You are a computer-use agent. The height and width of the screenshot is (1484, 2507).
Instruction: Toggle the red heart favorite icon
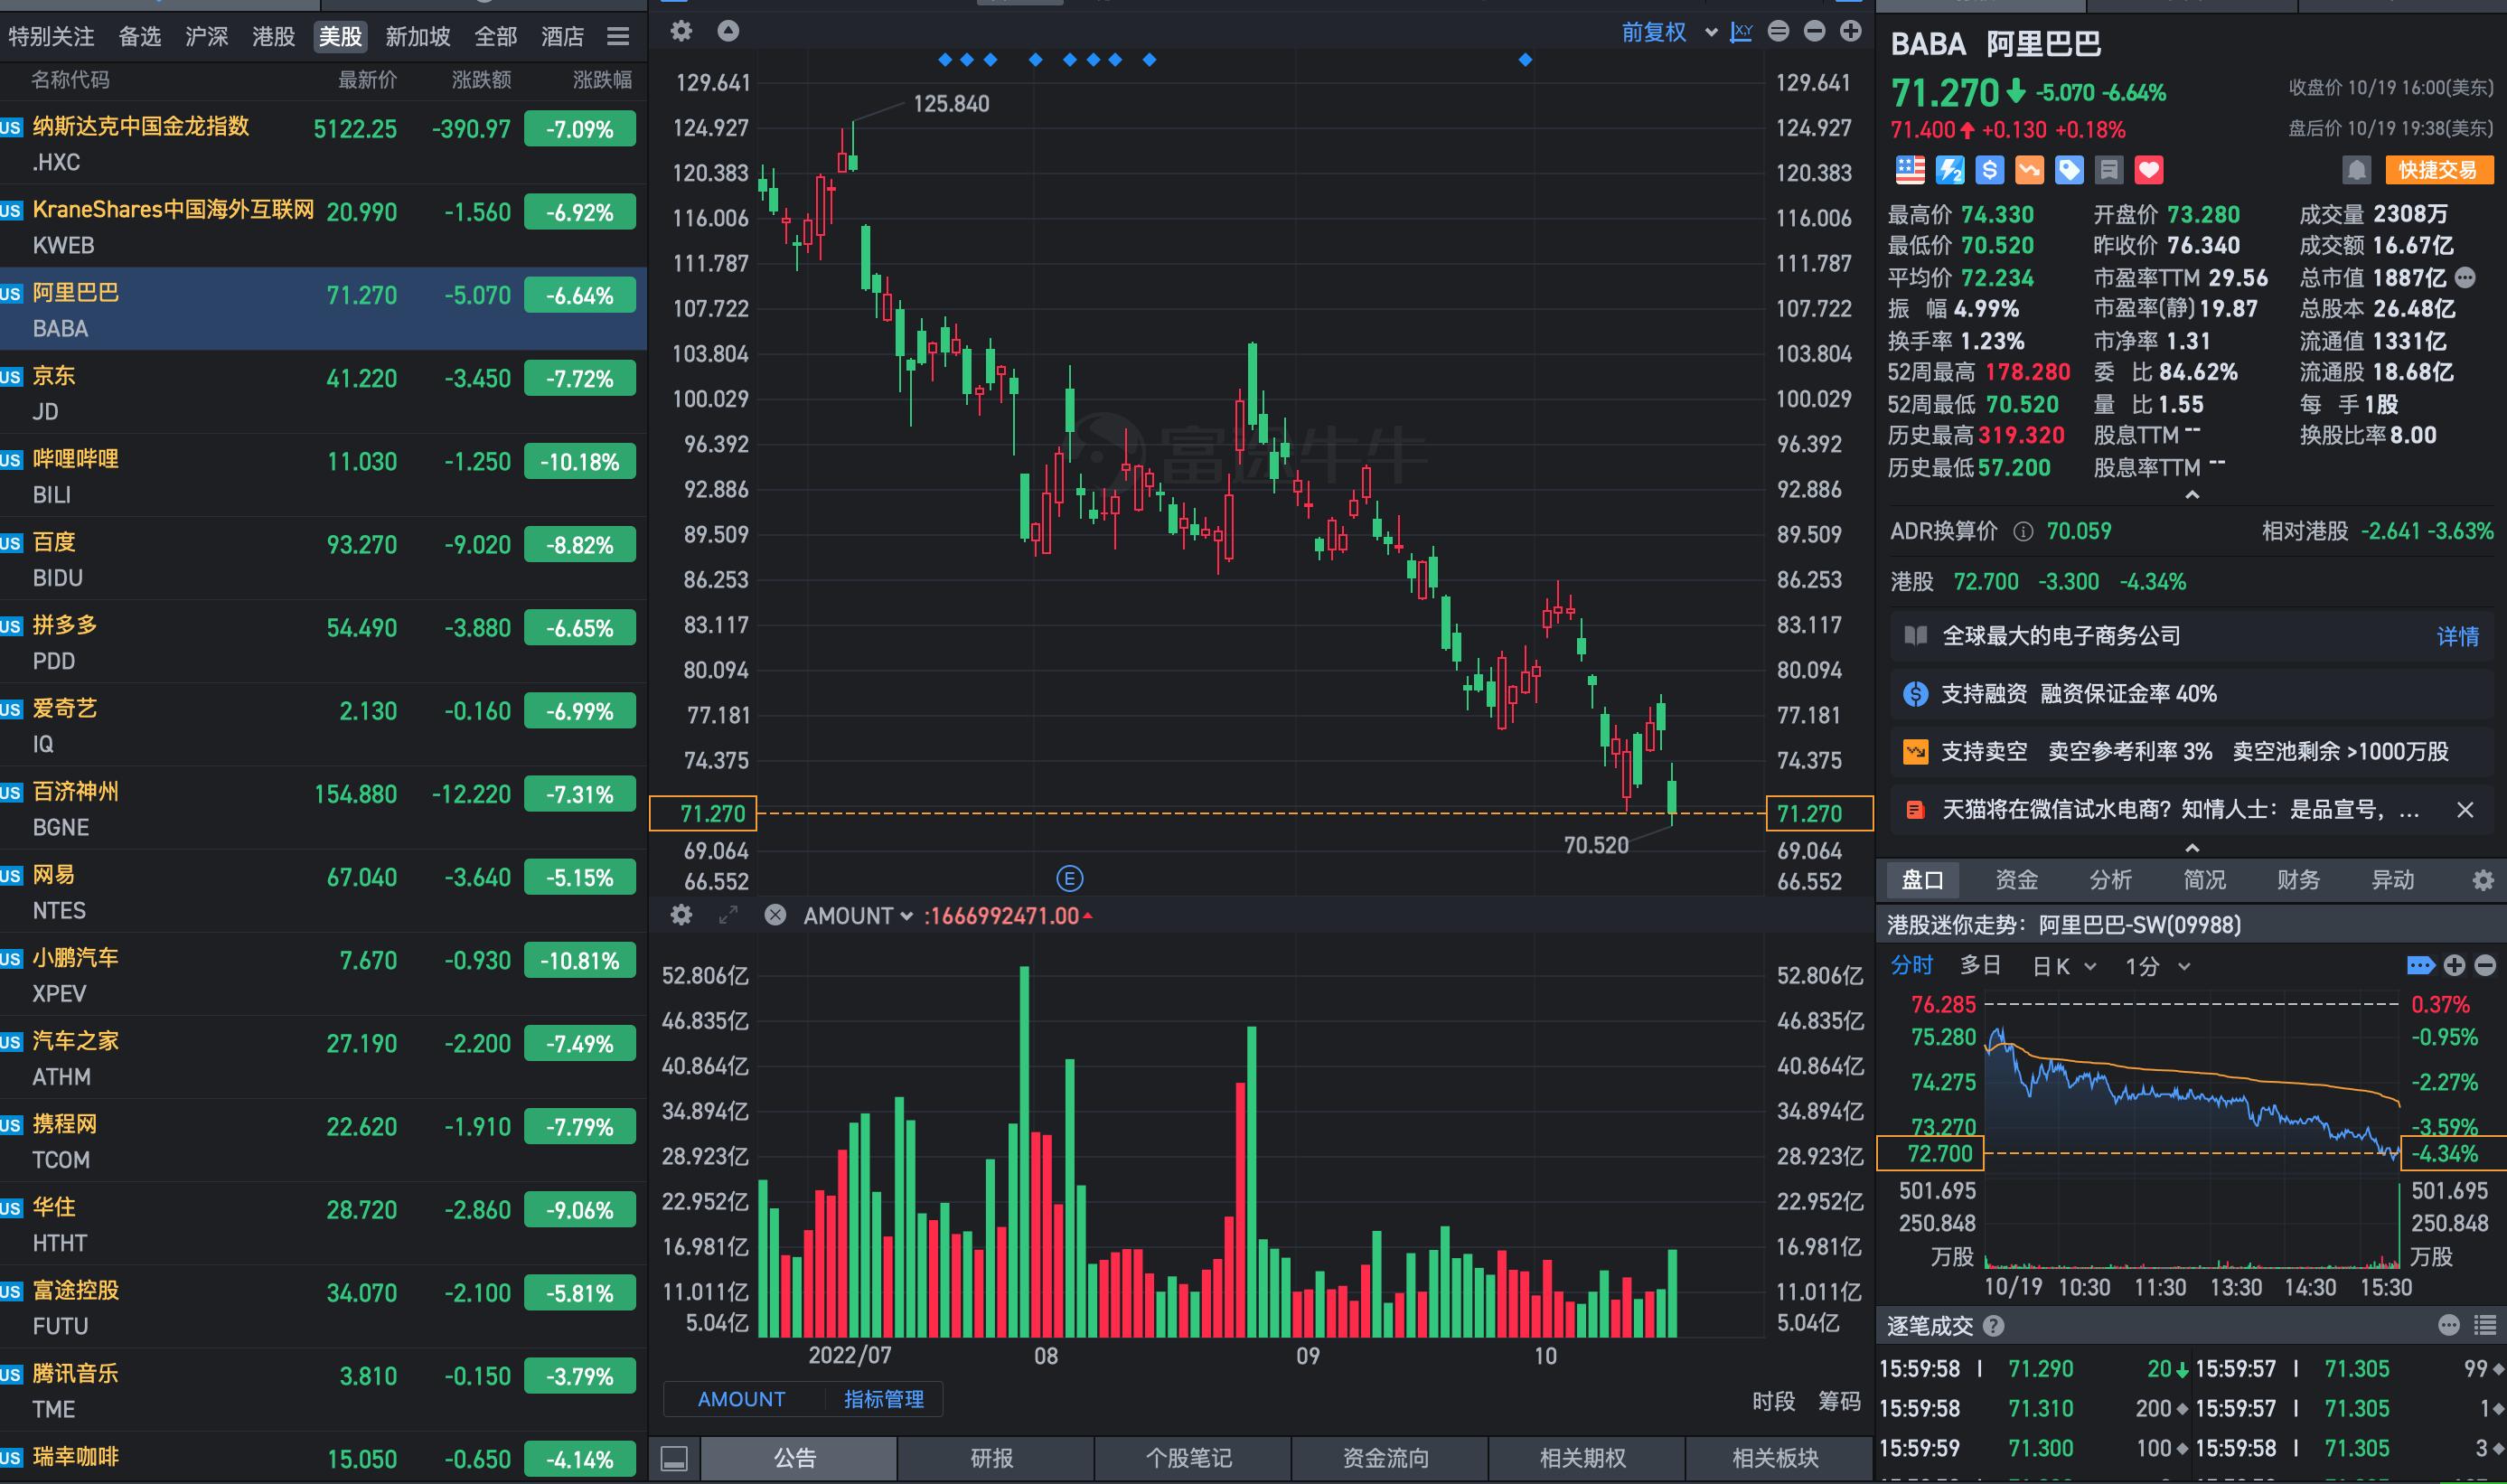click(x=2149, y=170)
